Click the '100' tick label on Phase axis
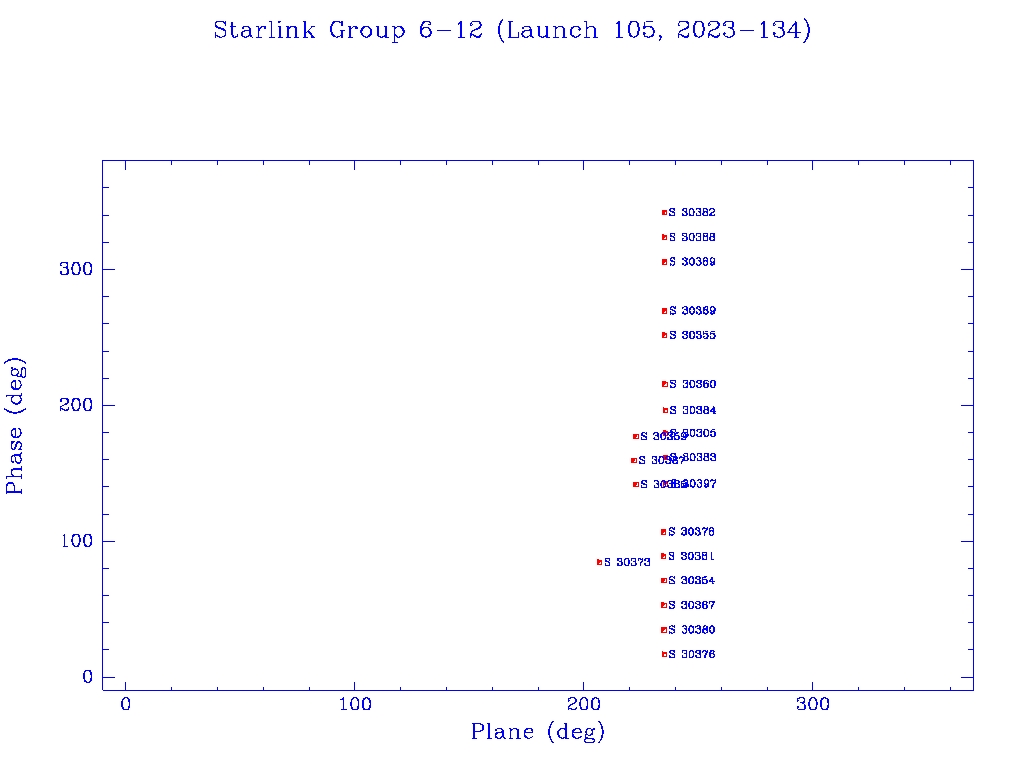Screen dimensions: 1024x768 coord(76,541)
